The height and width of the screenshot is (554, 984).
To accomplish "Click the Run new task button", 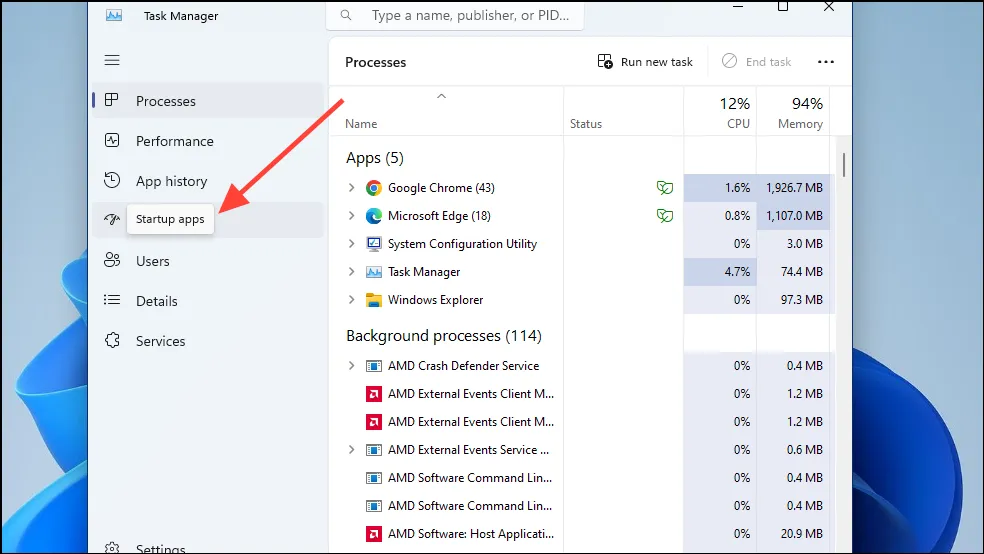I will point(645,62).
